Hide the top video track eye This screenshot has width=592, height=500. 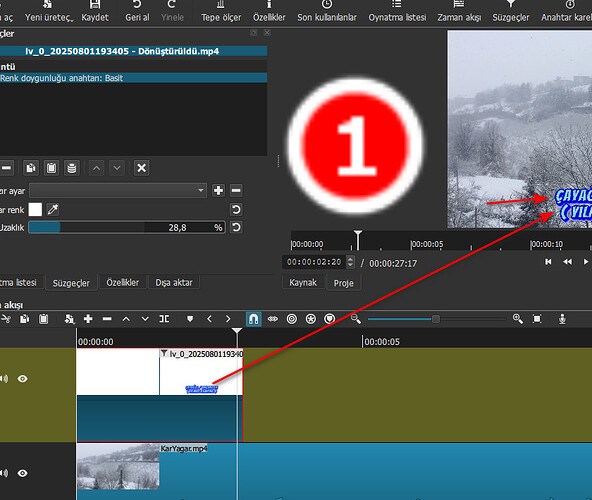[x=23, y=379]
